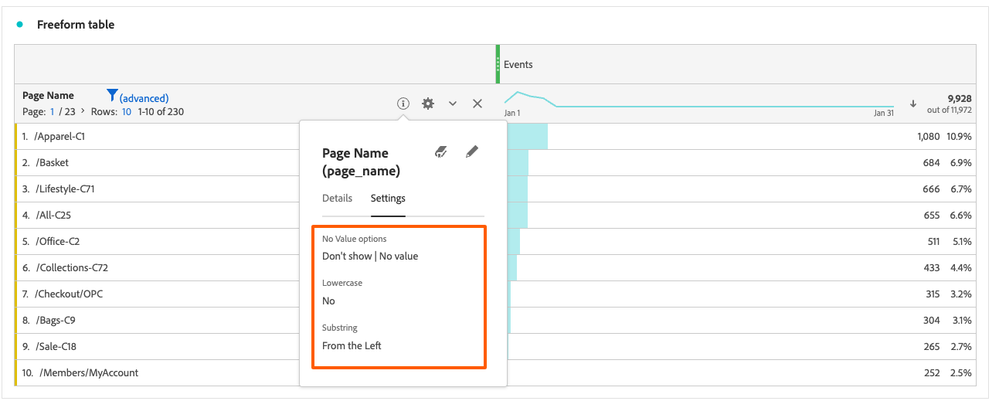The height and width of the screenshot is (401, 999).
Task: Switch to the Details tab
Action: (x=337, y=198)
